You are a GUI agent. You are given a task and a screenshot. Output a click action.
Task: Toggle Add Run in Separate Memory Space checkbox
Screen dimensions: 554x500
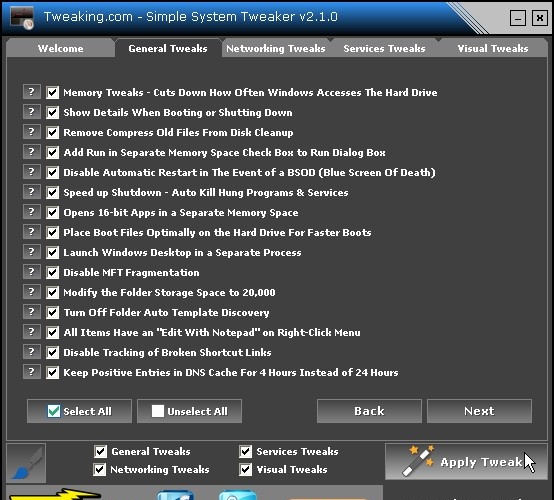coord(53,153)
